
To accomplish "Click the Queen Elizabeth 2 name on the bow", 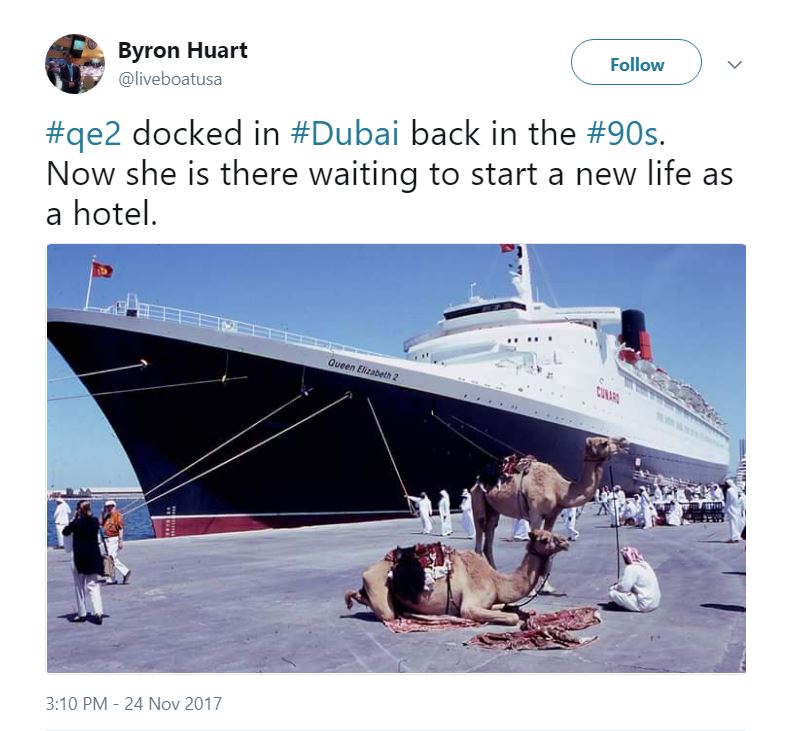I will click(363, 369).
